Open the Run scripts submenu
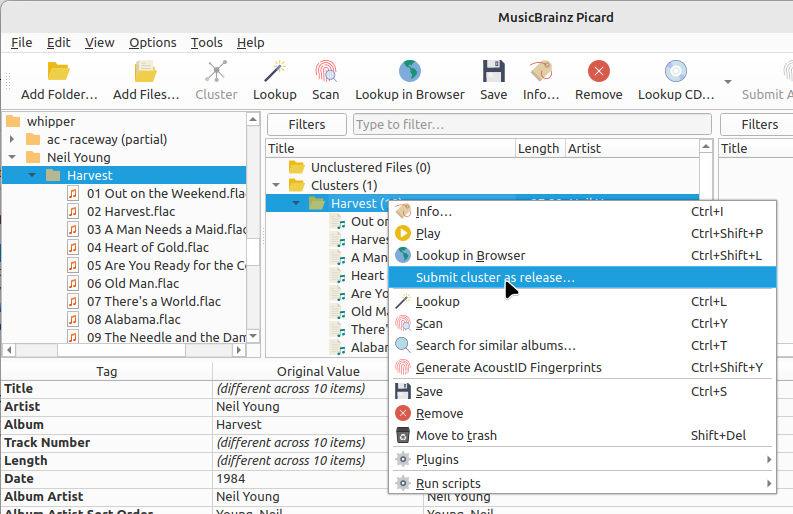Screen dimensions: 793x514 coord(582,484)
